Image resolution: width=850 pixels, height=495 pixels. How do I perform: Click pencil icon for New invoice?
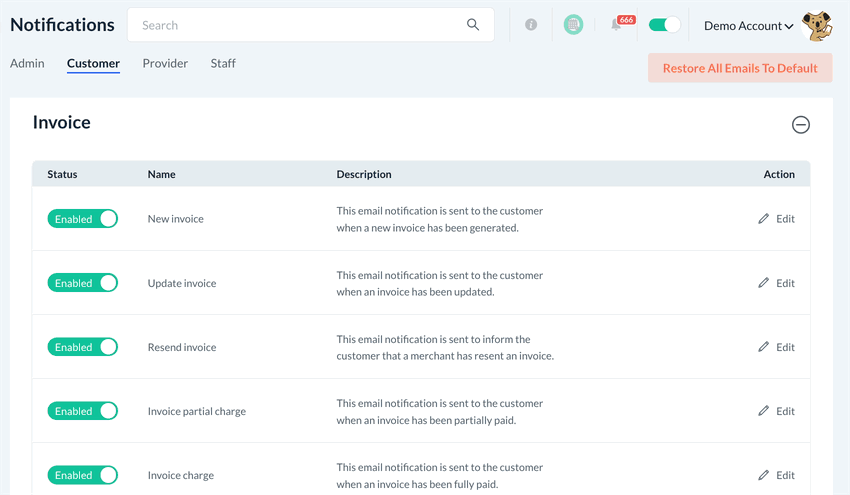(x=764, y=219)
